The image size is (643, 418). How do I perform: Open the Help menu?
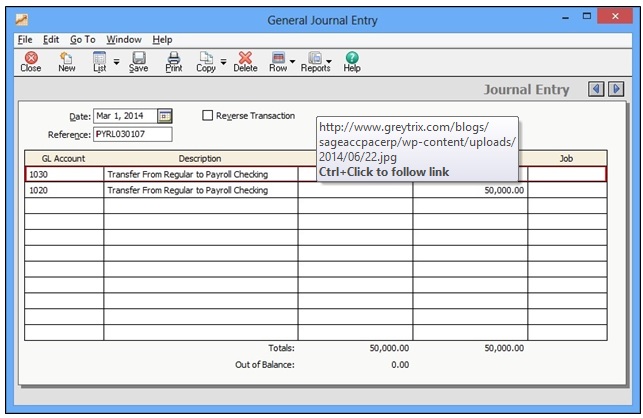pyautogui.click(x=162, y=40)
